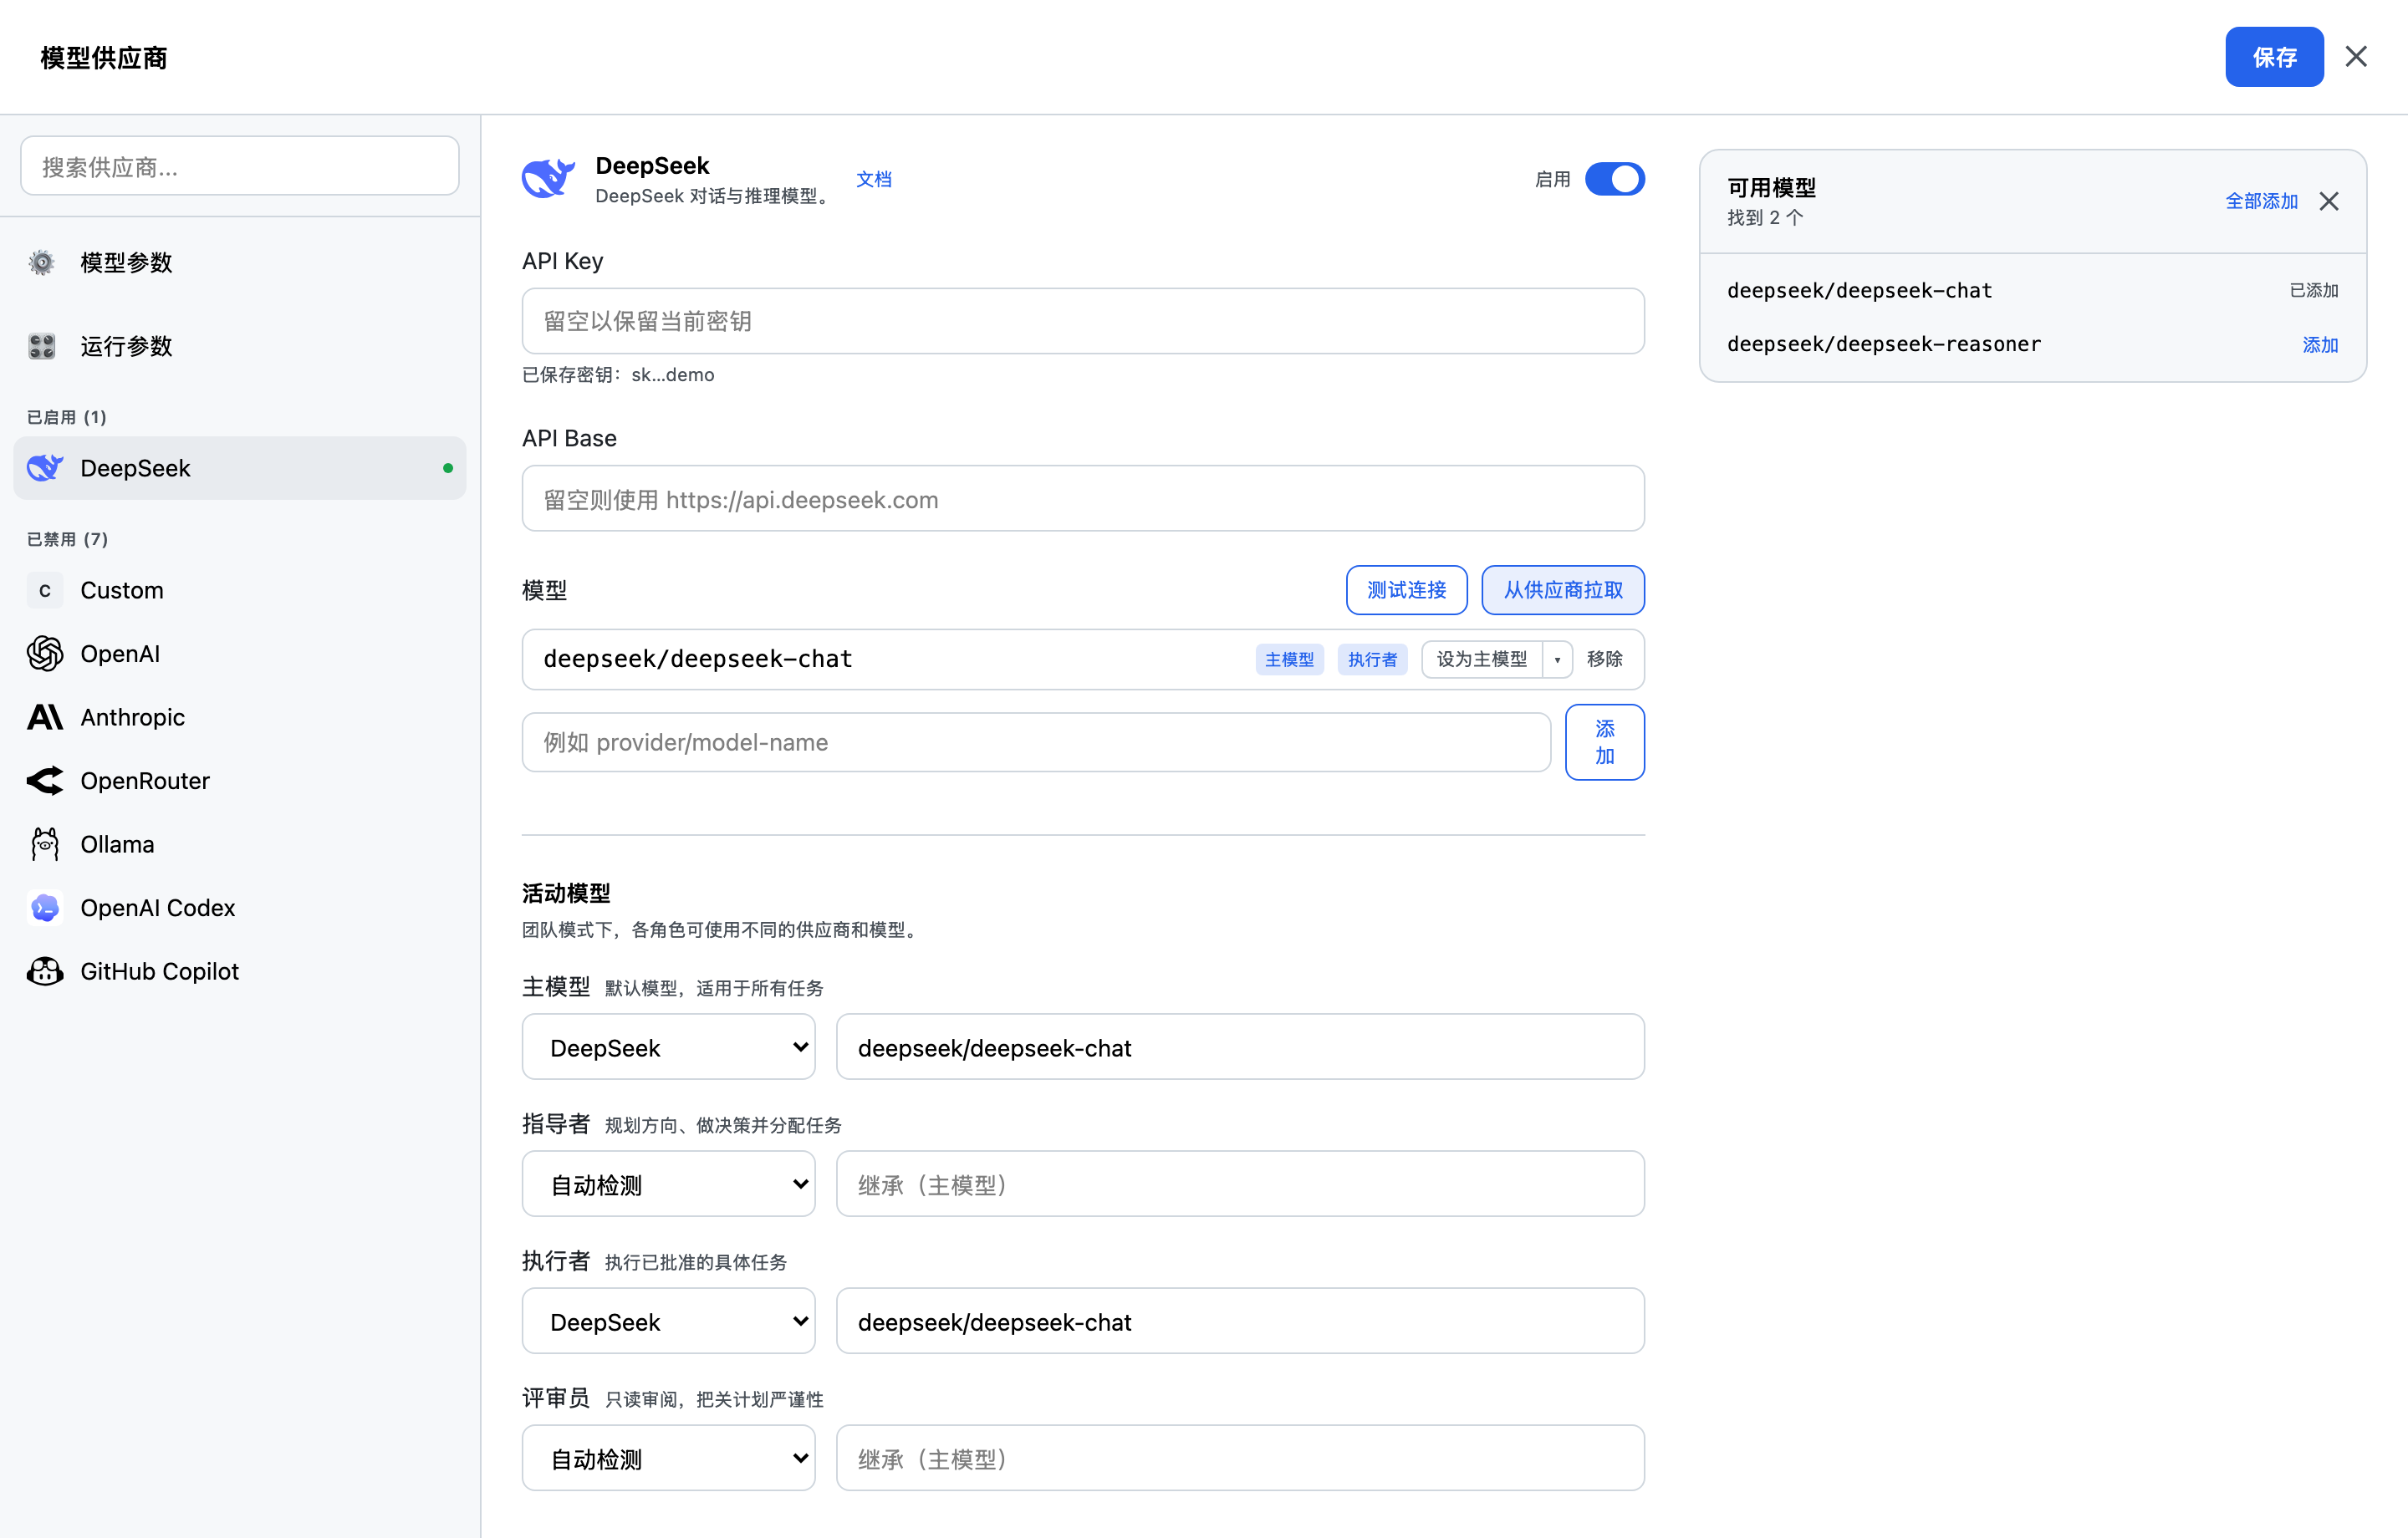This screenshot has height=1538, width=2408.
Task: Click the 主模型 model name field
Action: [1240, 1047]
